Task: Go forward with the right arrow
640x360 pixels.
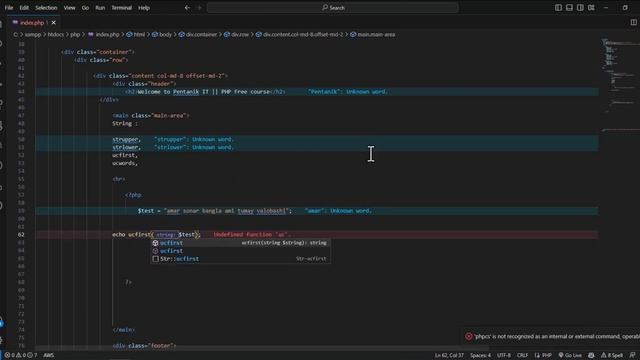Action: pos(200,8)
